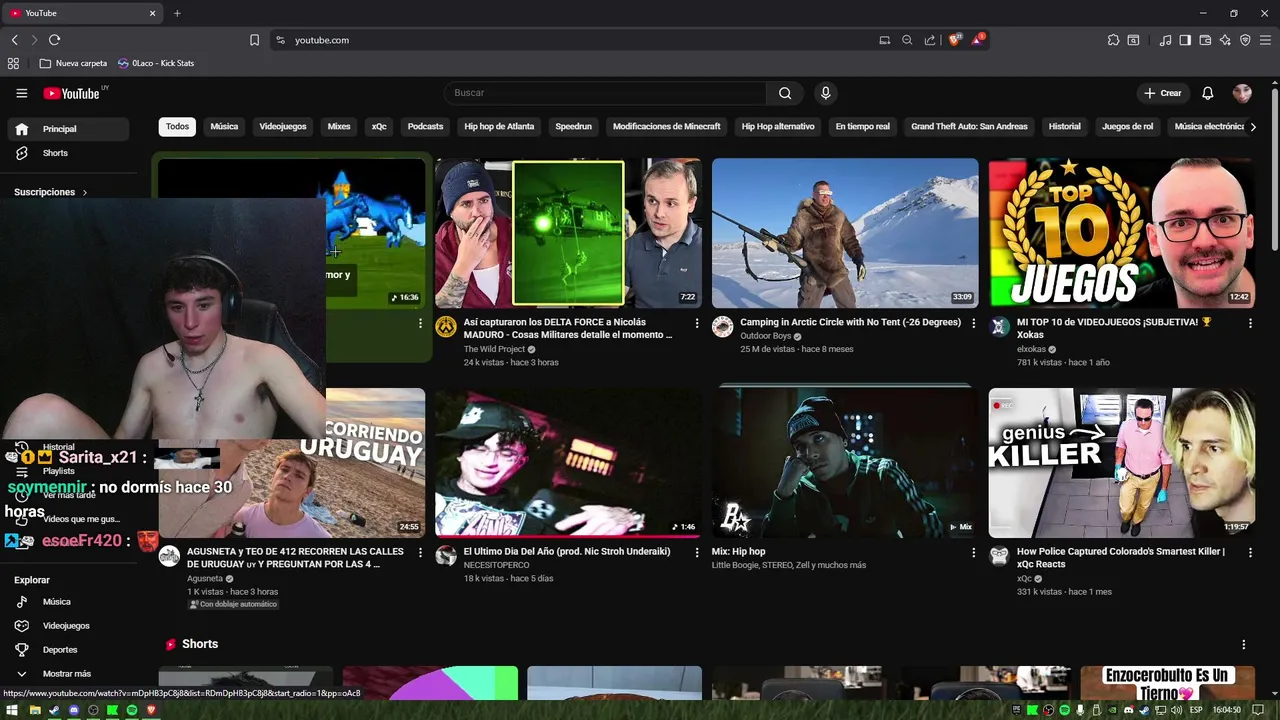Open Shorts in the sidebar

(68, 153)
